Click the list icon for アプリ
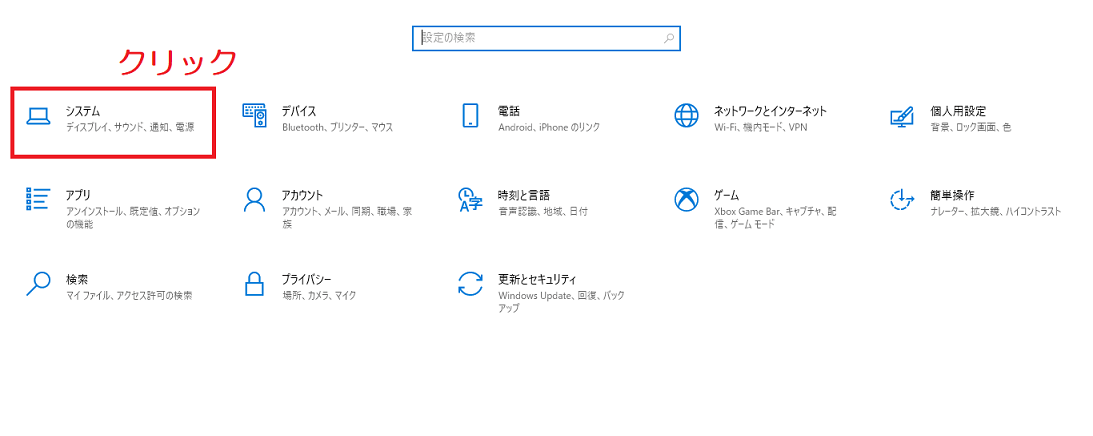This screenshot has height=436, width=1093. [x=38, y=199]
